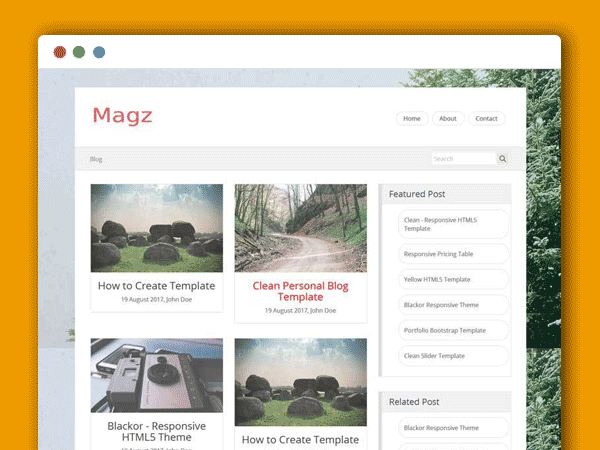Click the blue window dot
The height and width of the screenshot is (450, 600).
[99, 52]
